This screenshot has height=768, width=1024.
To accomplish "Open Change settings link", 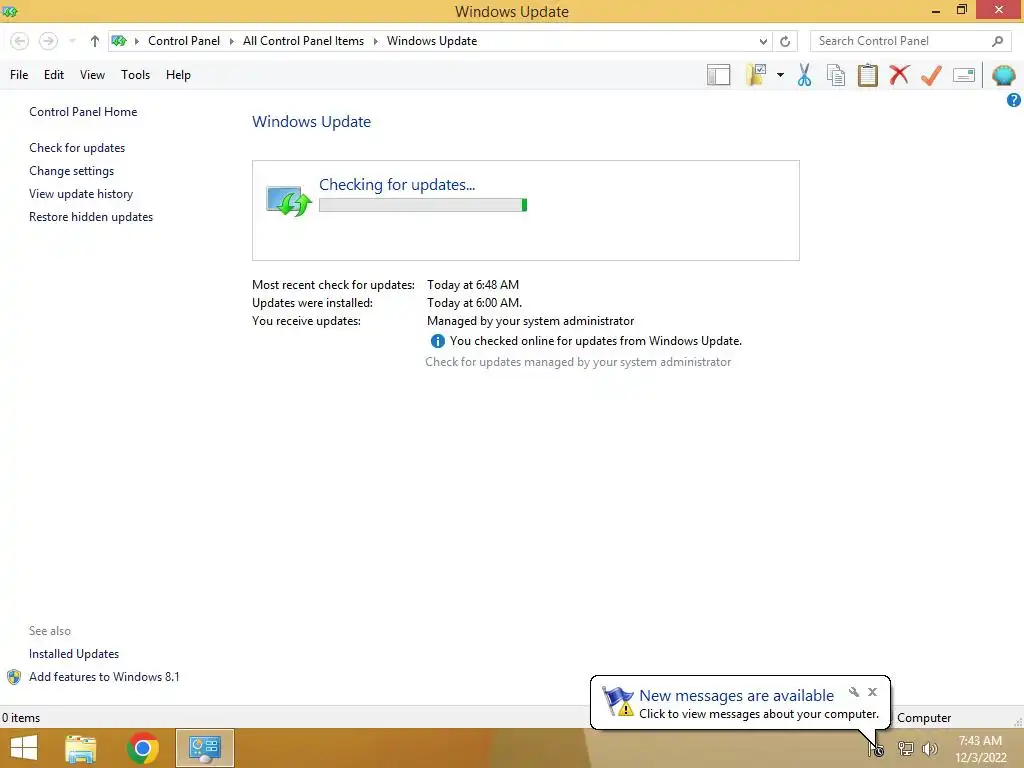I will click(71, 170).
